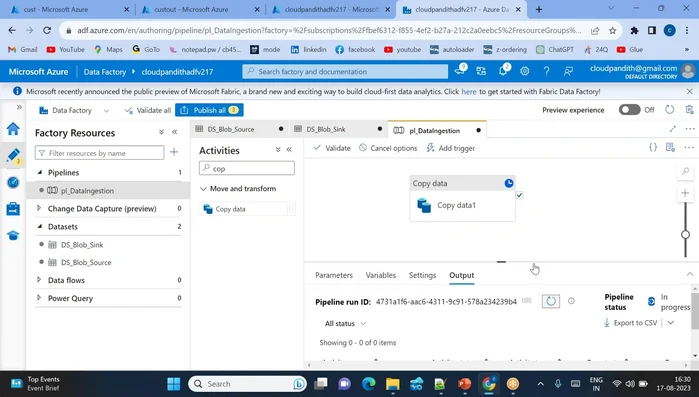The image size is (699, 397).
Task: Open the pipeline properties icon
Action: 670,147
